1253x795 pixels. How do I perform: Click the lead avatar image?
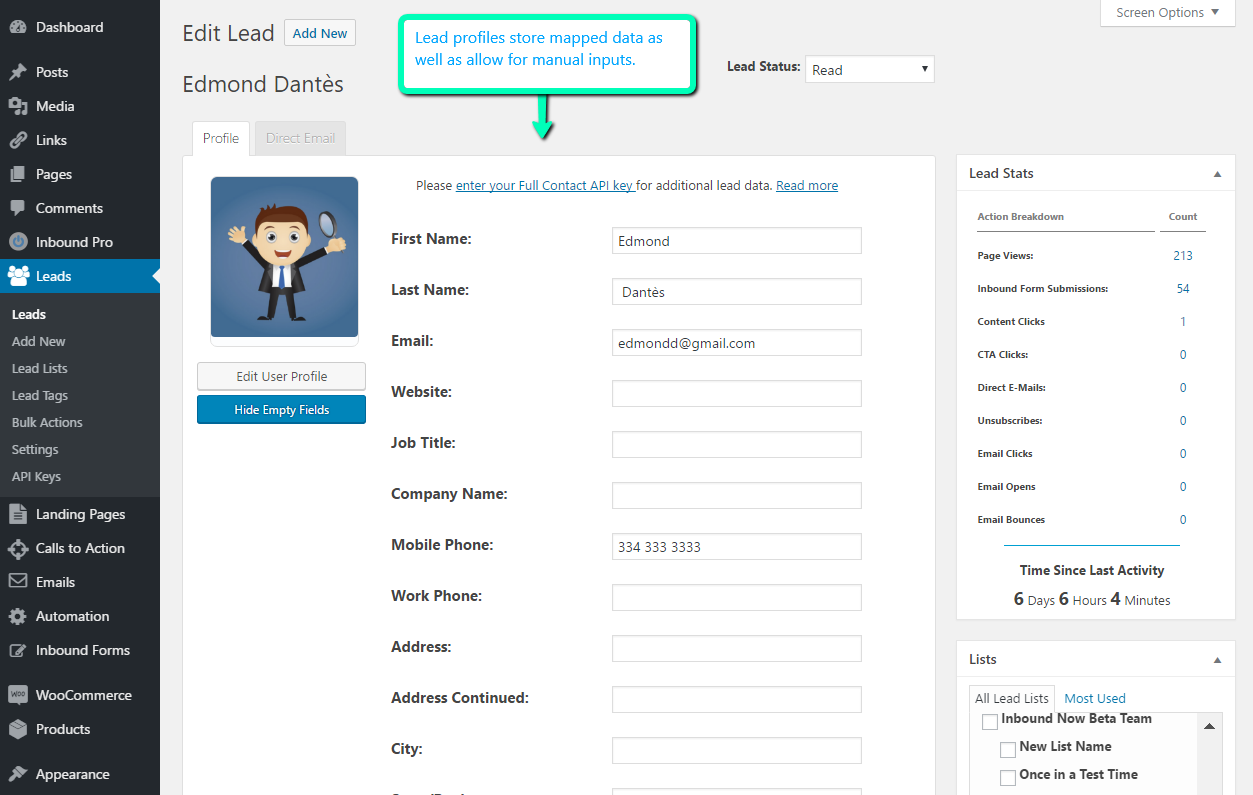click(x=284, y=257)
